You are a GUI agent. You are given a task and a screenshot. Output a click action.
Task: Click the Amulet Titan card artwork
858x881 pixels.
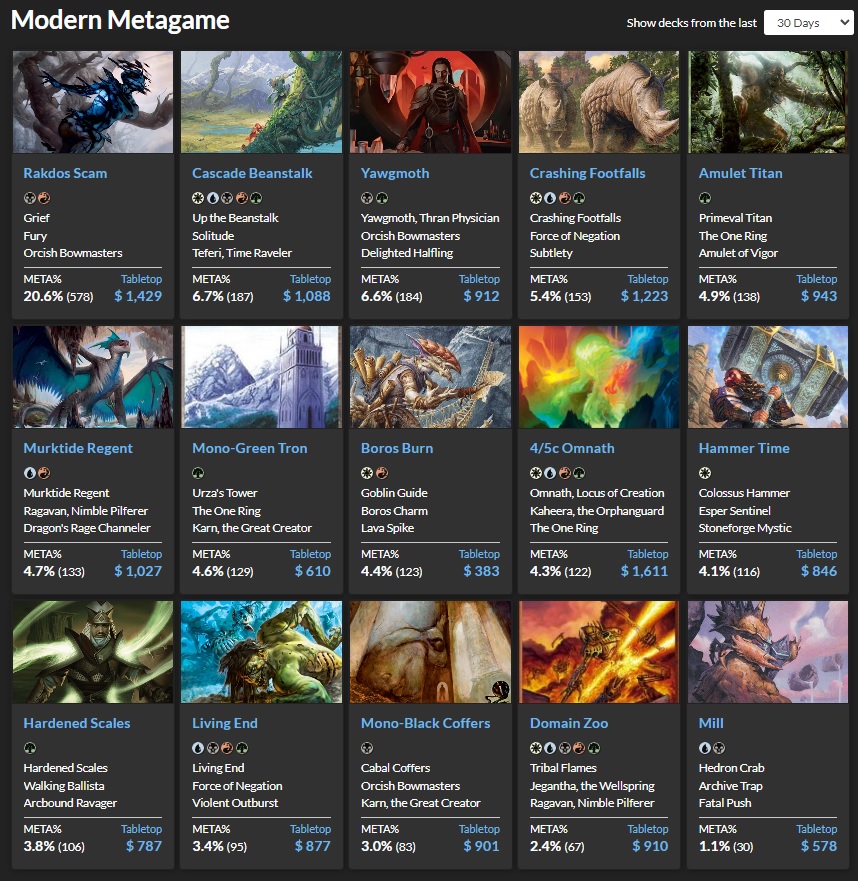[768, 102]
